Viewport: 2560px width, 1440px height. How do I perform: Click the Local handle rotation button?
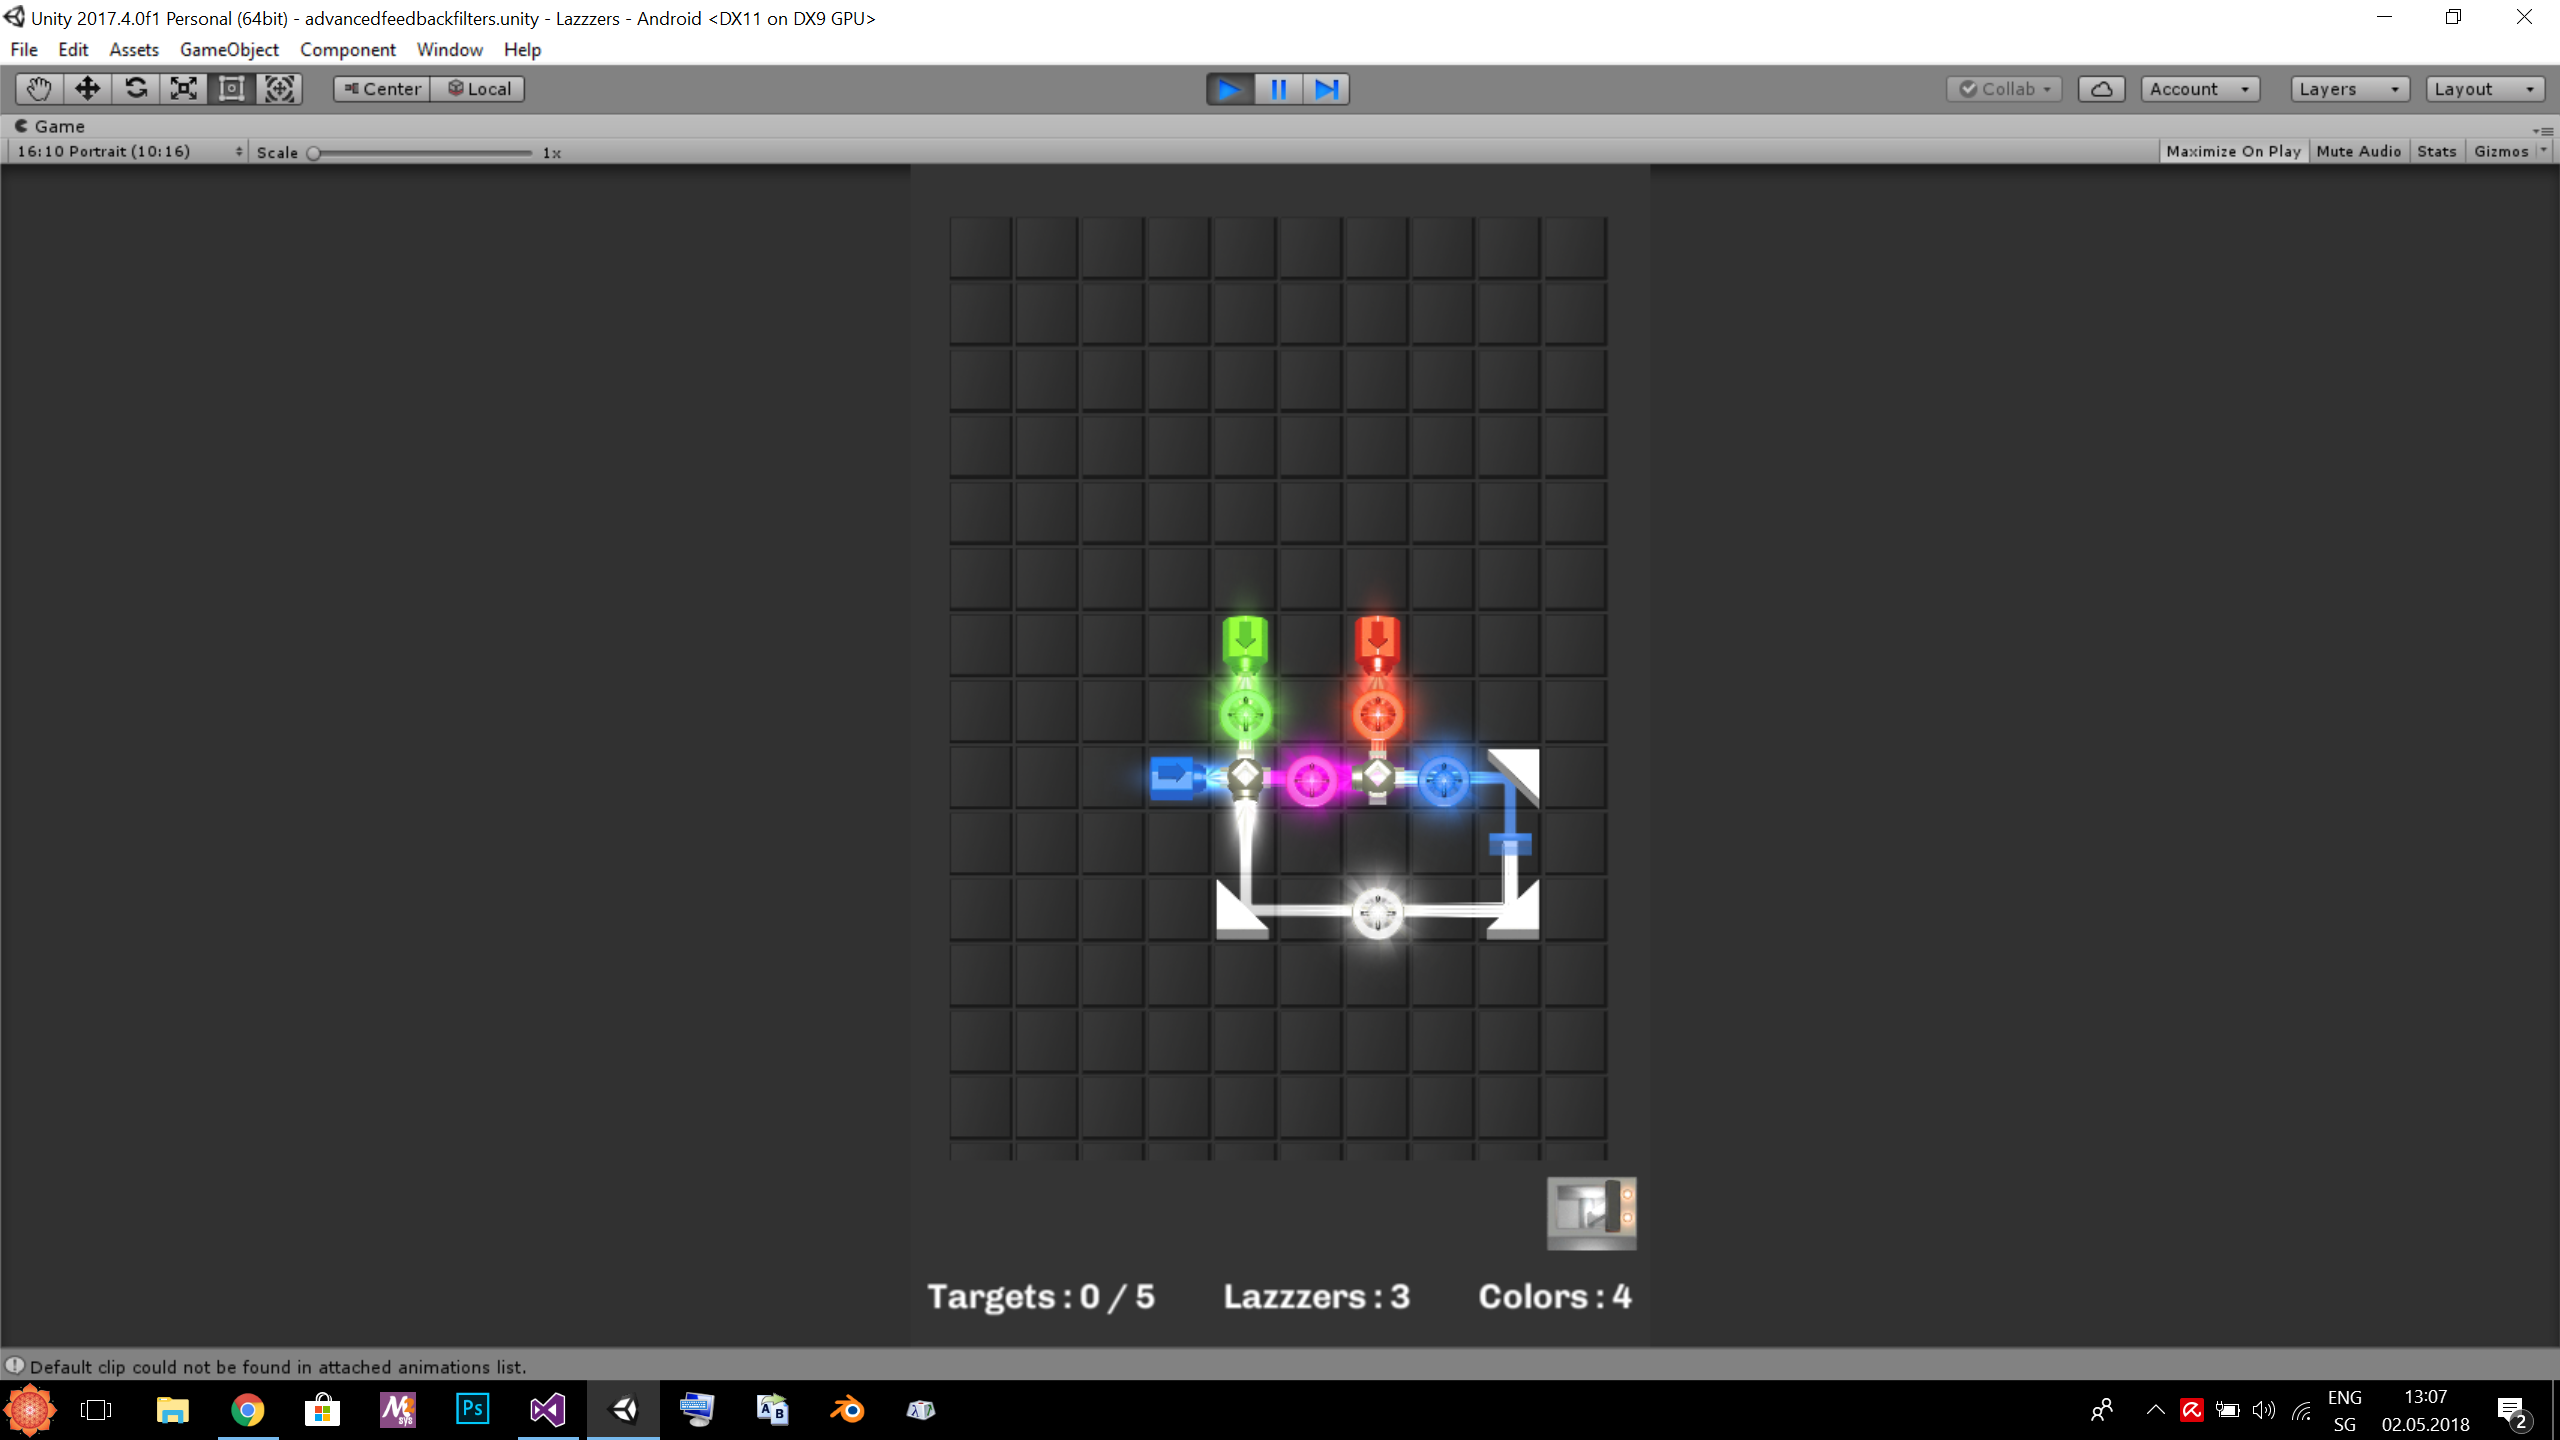(478, 89)
